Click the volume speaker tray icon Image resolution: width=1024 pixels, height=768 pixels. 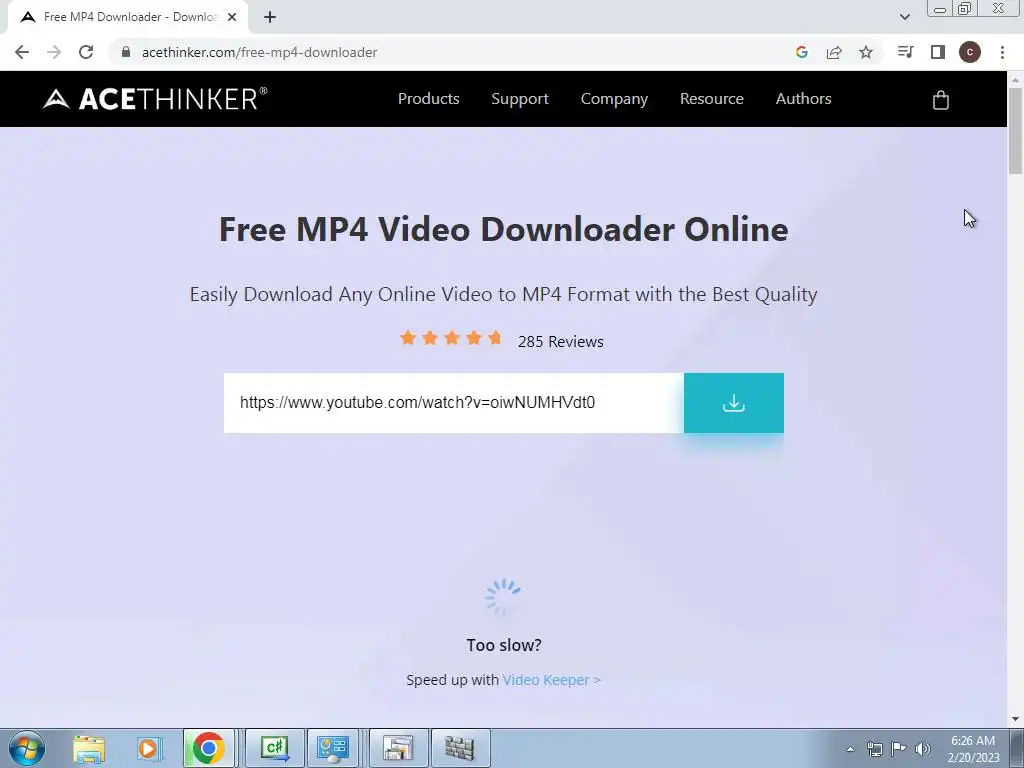(923, 749)
